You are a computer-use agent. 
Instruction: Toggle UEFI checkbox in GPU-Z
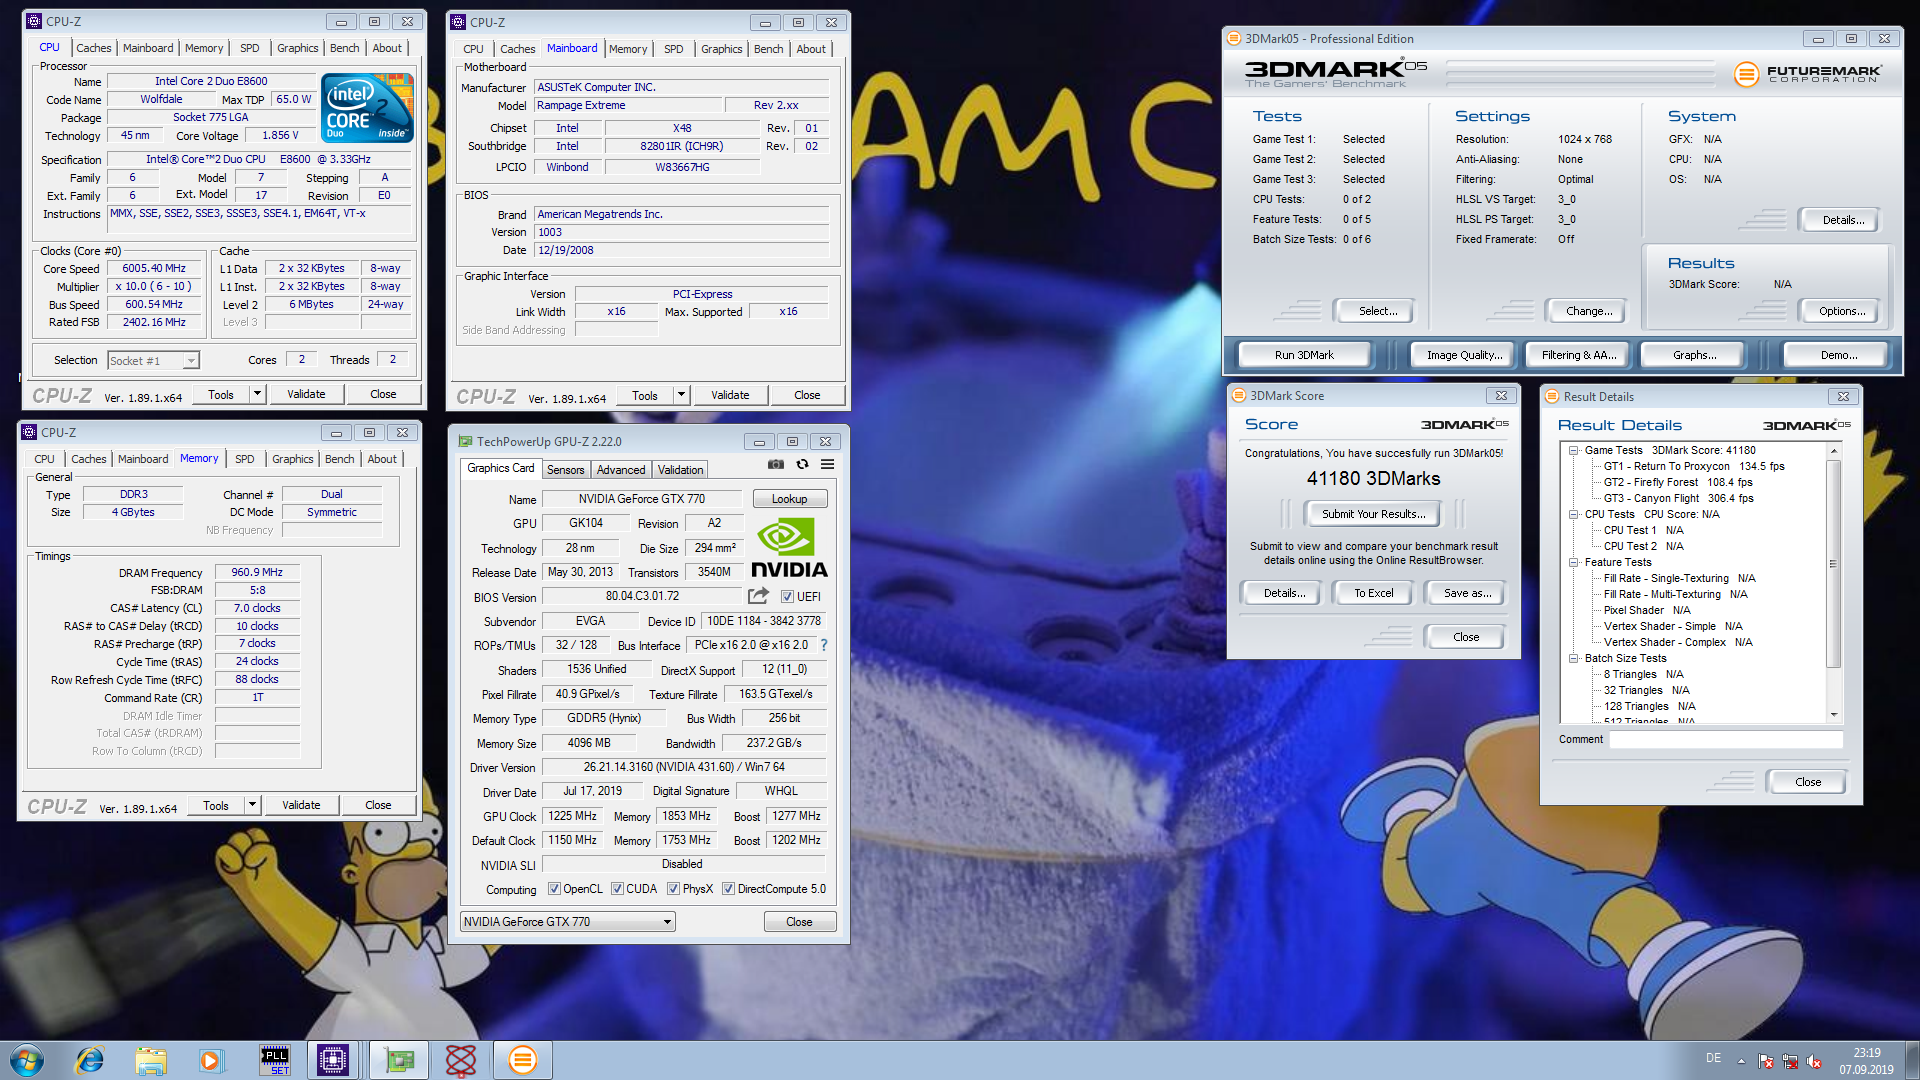click(787, 597)
